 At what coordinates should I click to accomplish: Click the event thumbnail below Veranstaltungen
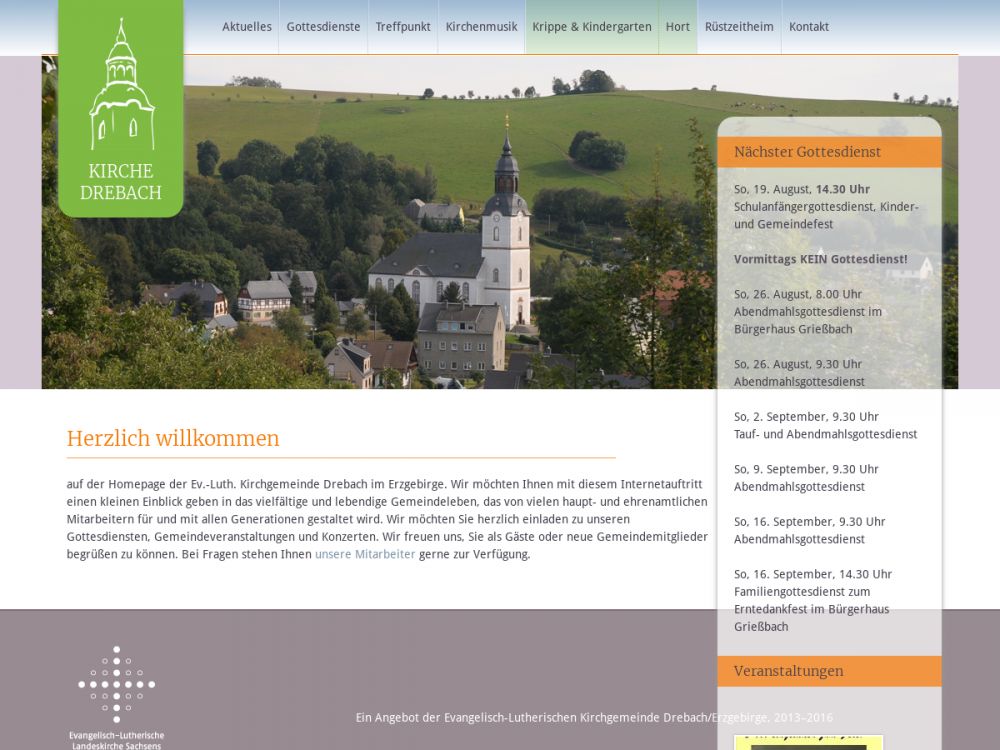point(808,742)
